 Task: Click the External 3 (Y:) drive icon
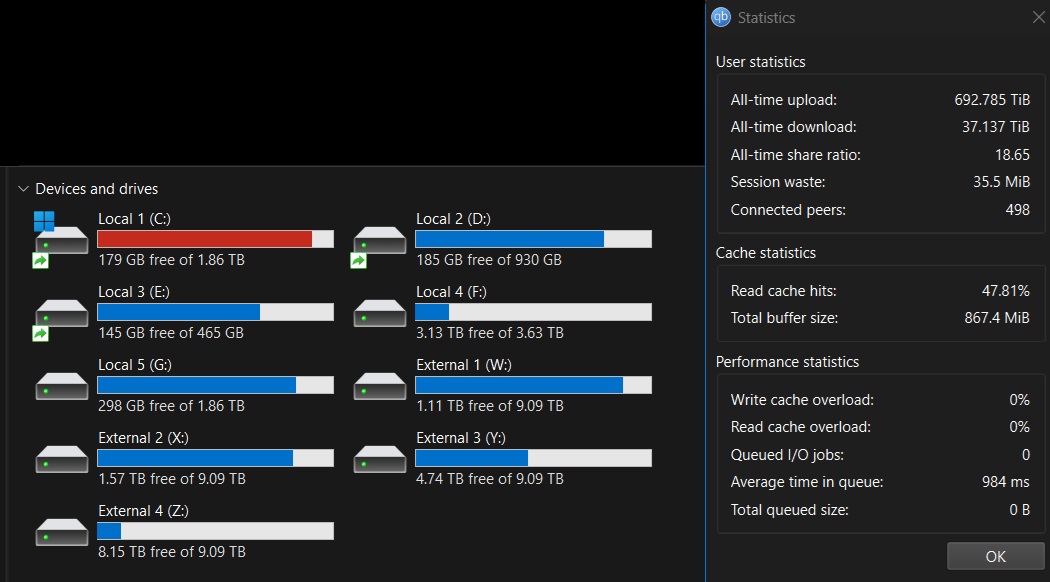click(x=380, y=459)
